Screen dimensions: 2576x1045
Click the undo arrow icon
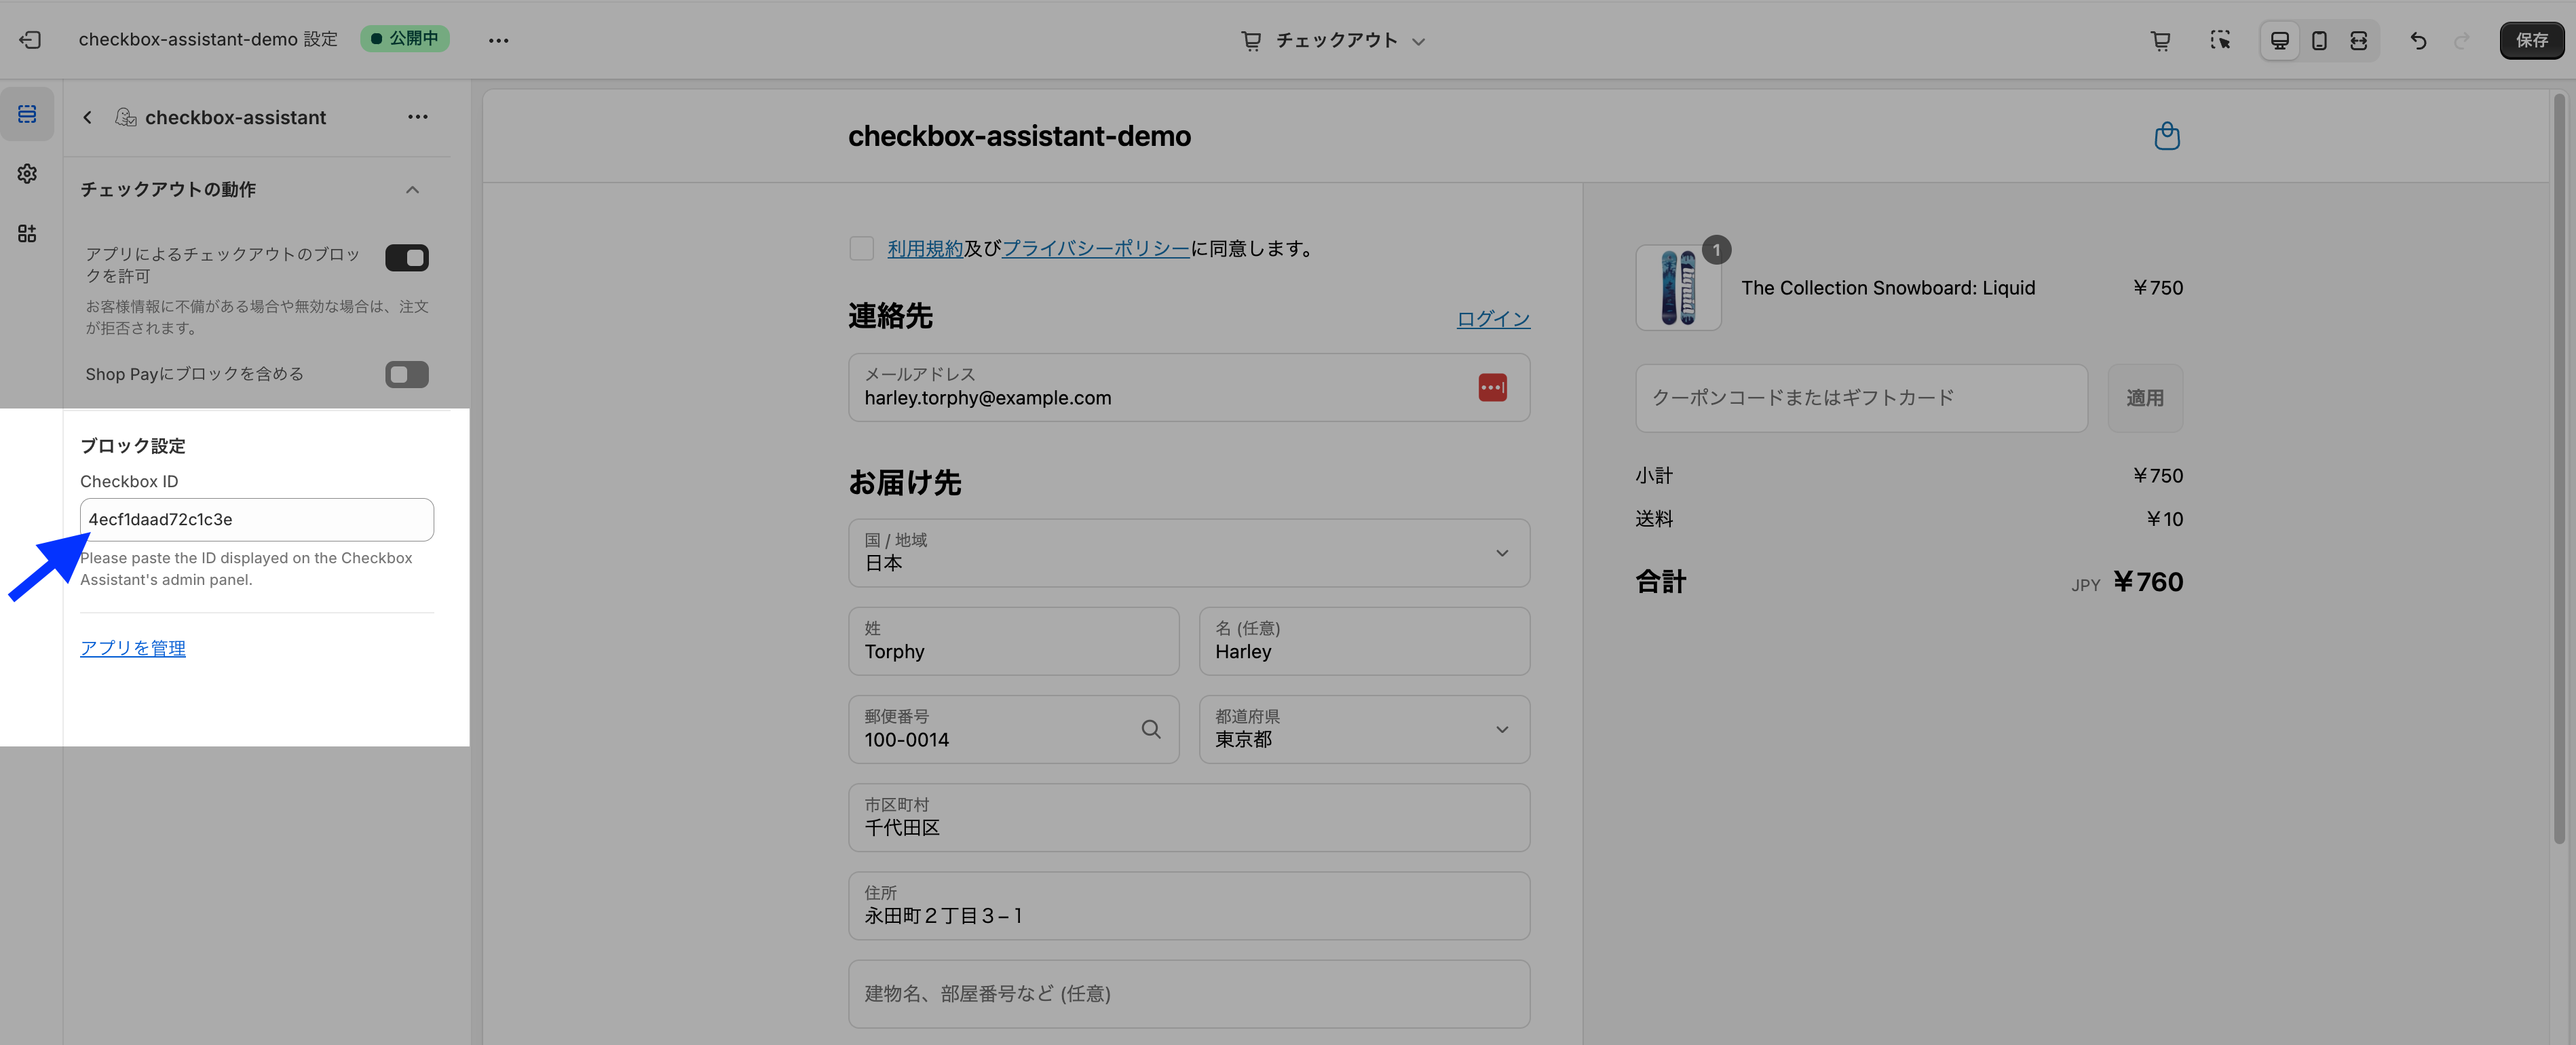2417,41
